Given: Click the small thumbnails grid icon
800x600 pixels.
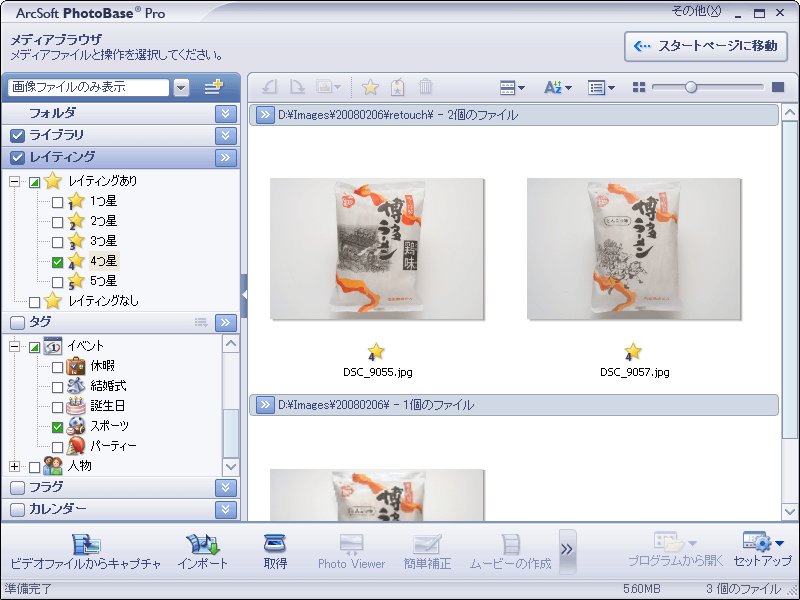Looking at the screenshot, I should [x=639, y=87].
